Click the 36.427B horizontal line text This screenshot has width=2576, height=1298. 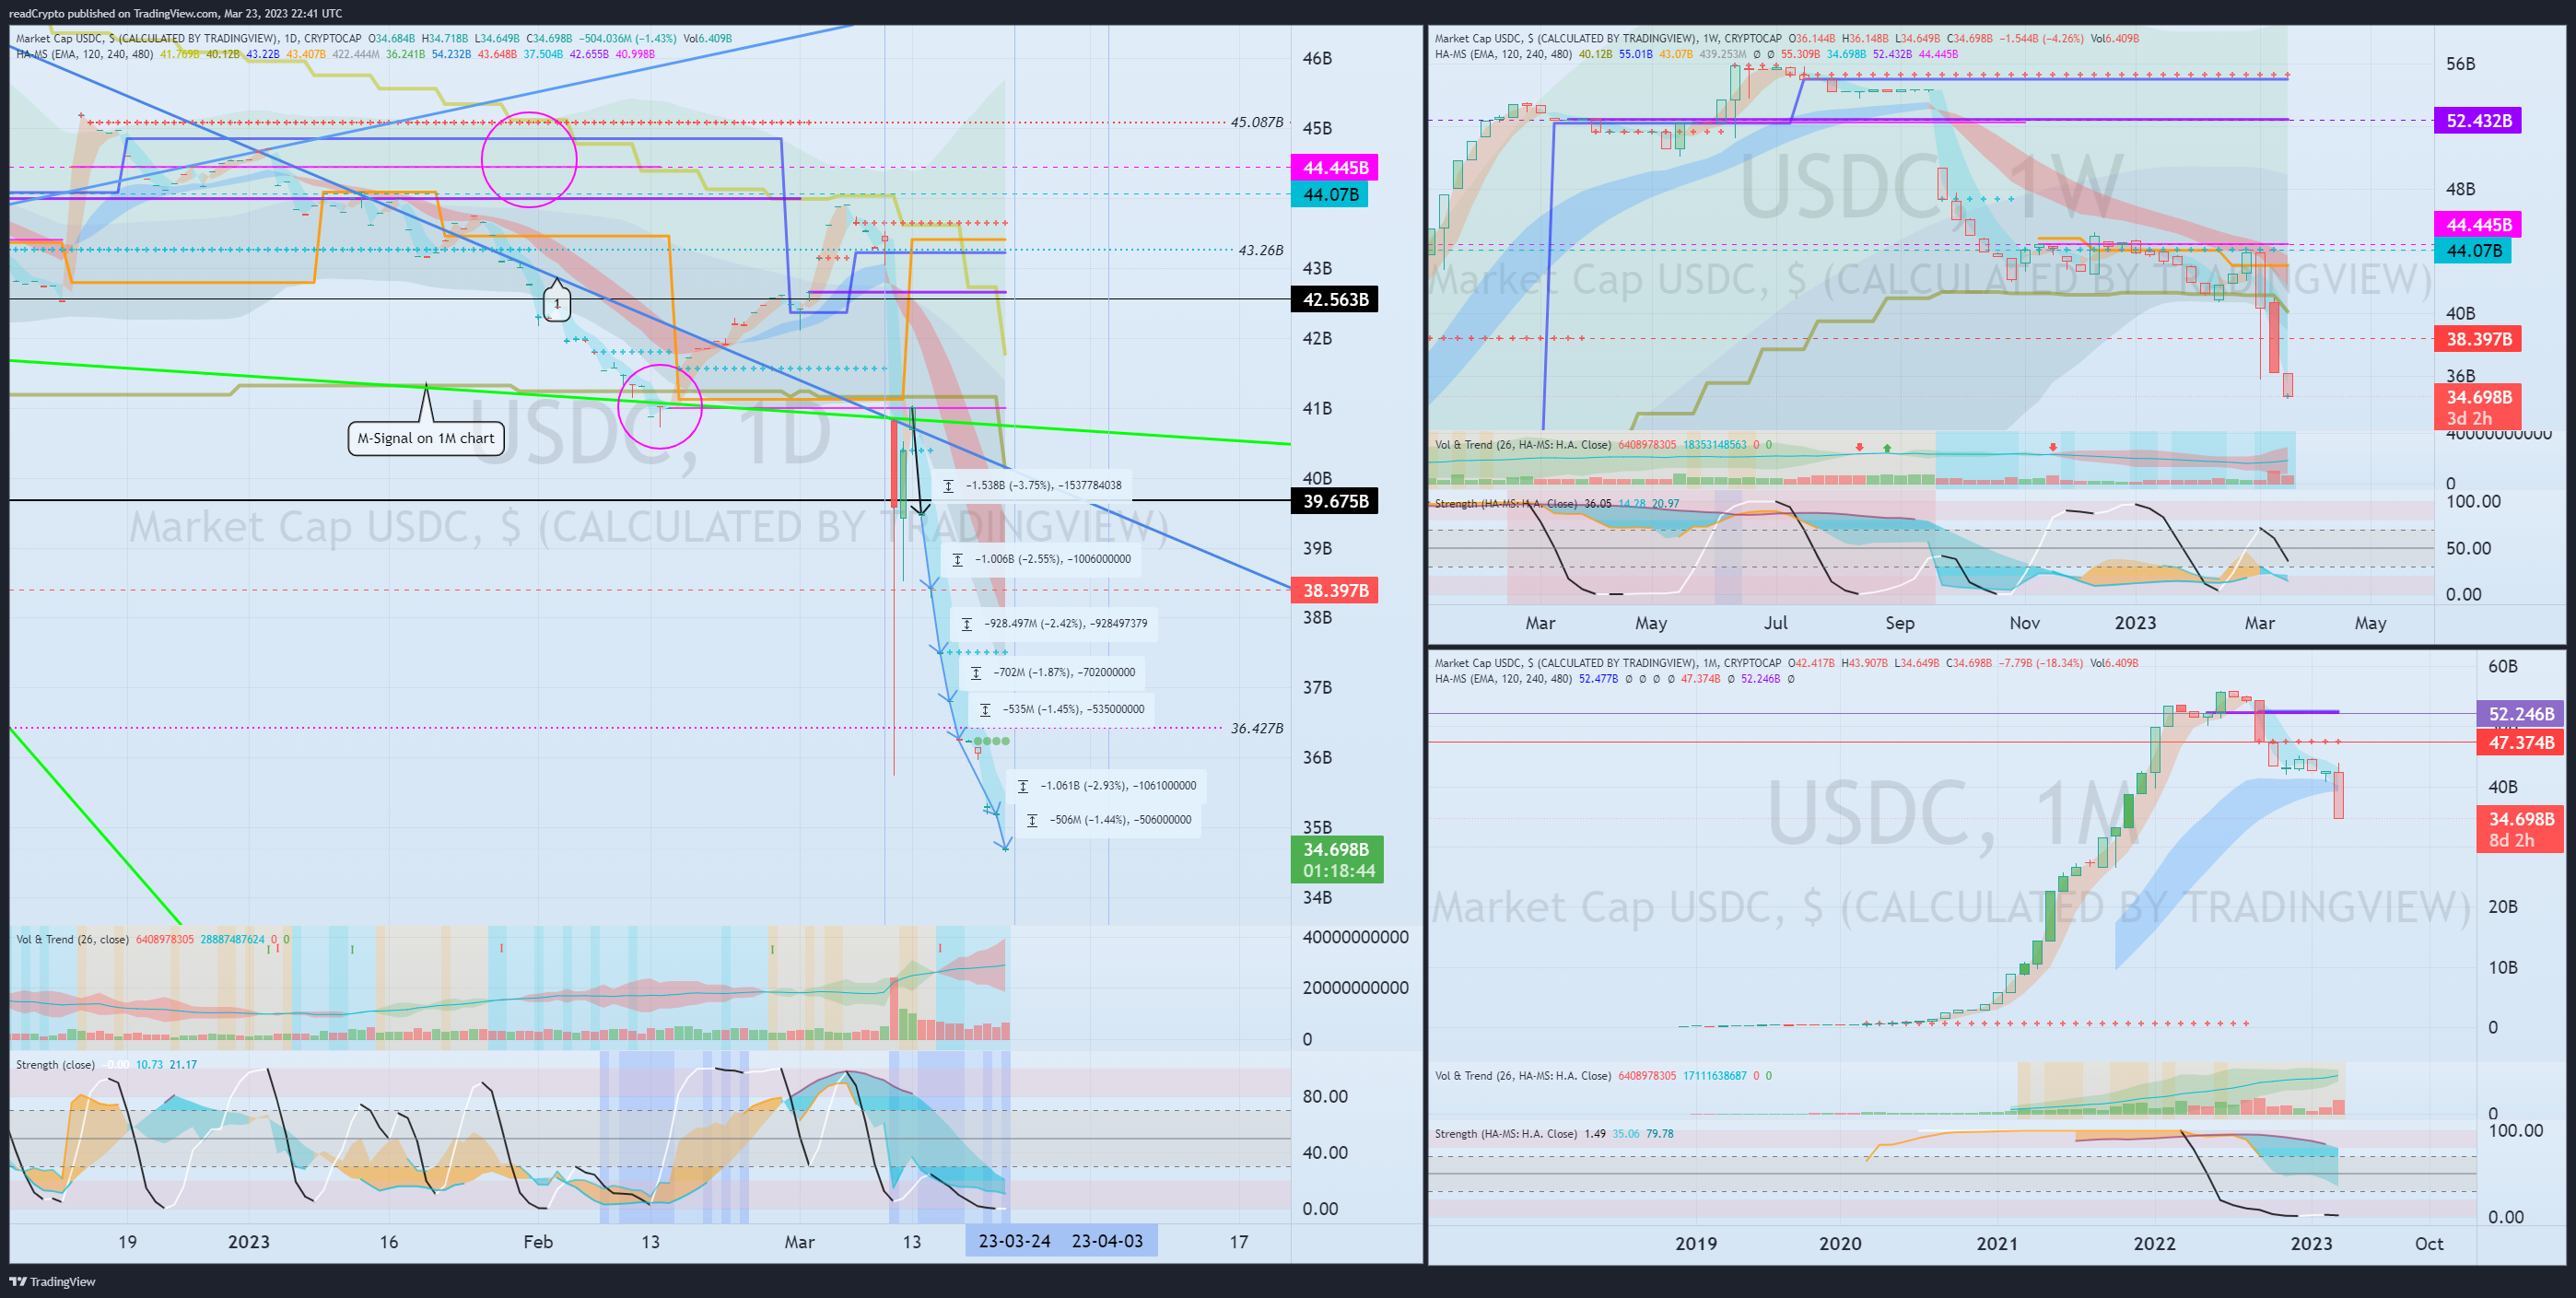[1256, 728]
